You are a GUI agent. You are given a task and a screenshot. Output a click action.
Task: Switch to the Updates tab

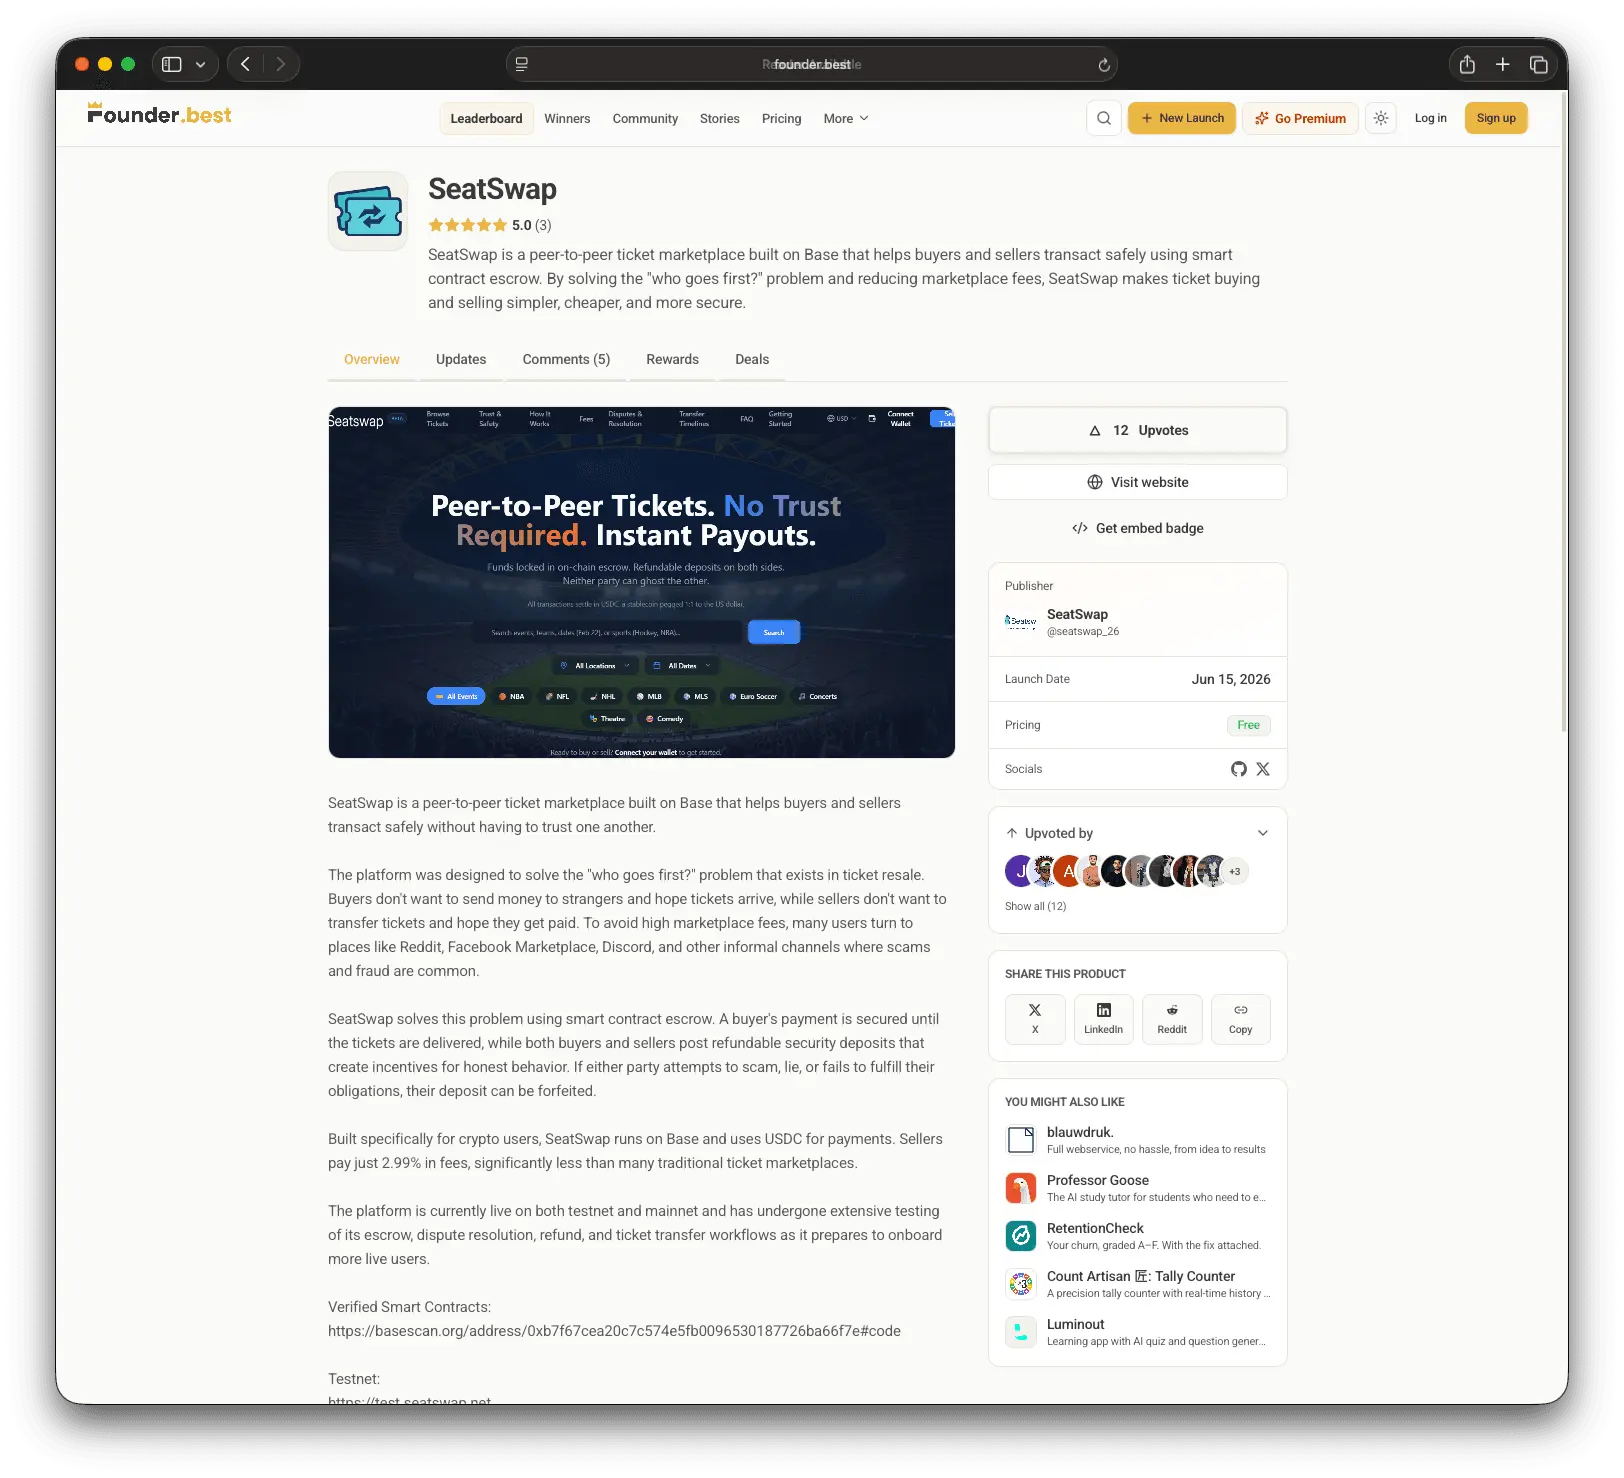[x=461, y=359]
